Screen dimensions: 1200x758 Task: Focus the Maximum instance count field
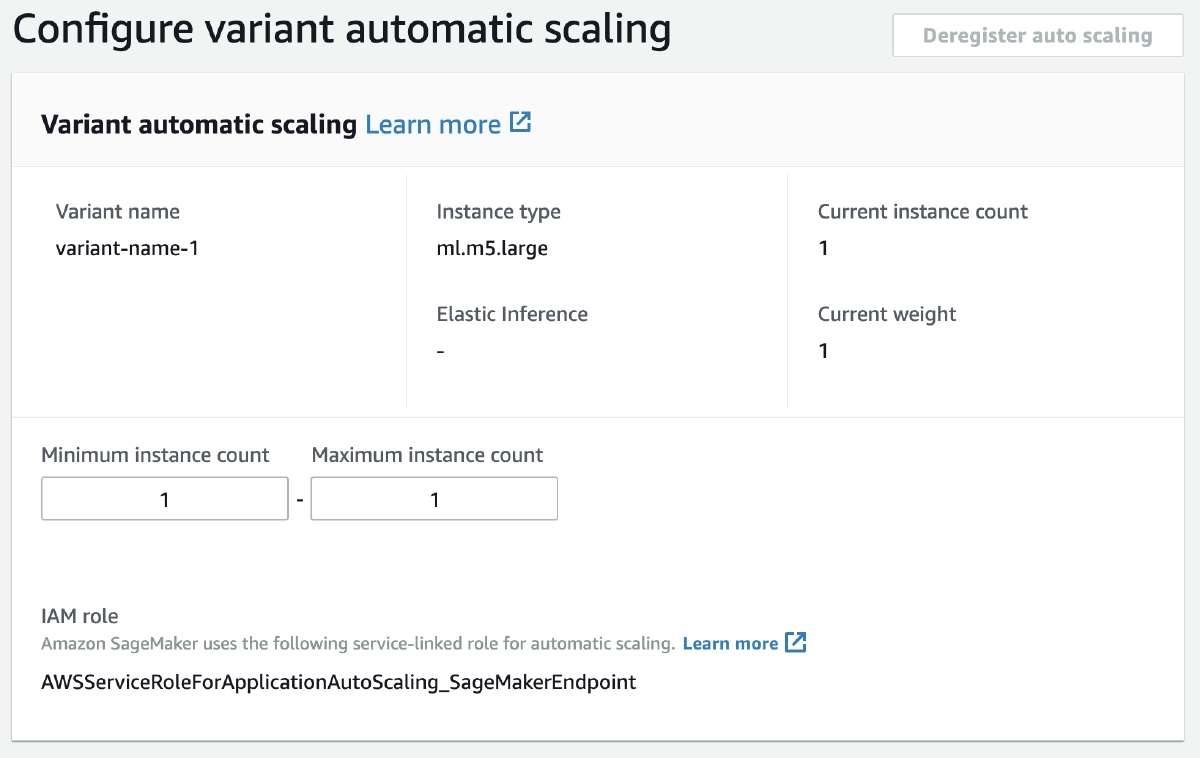click(x=434, y=499)
